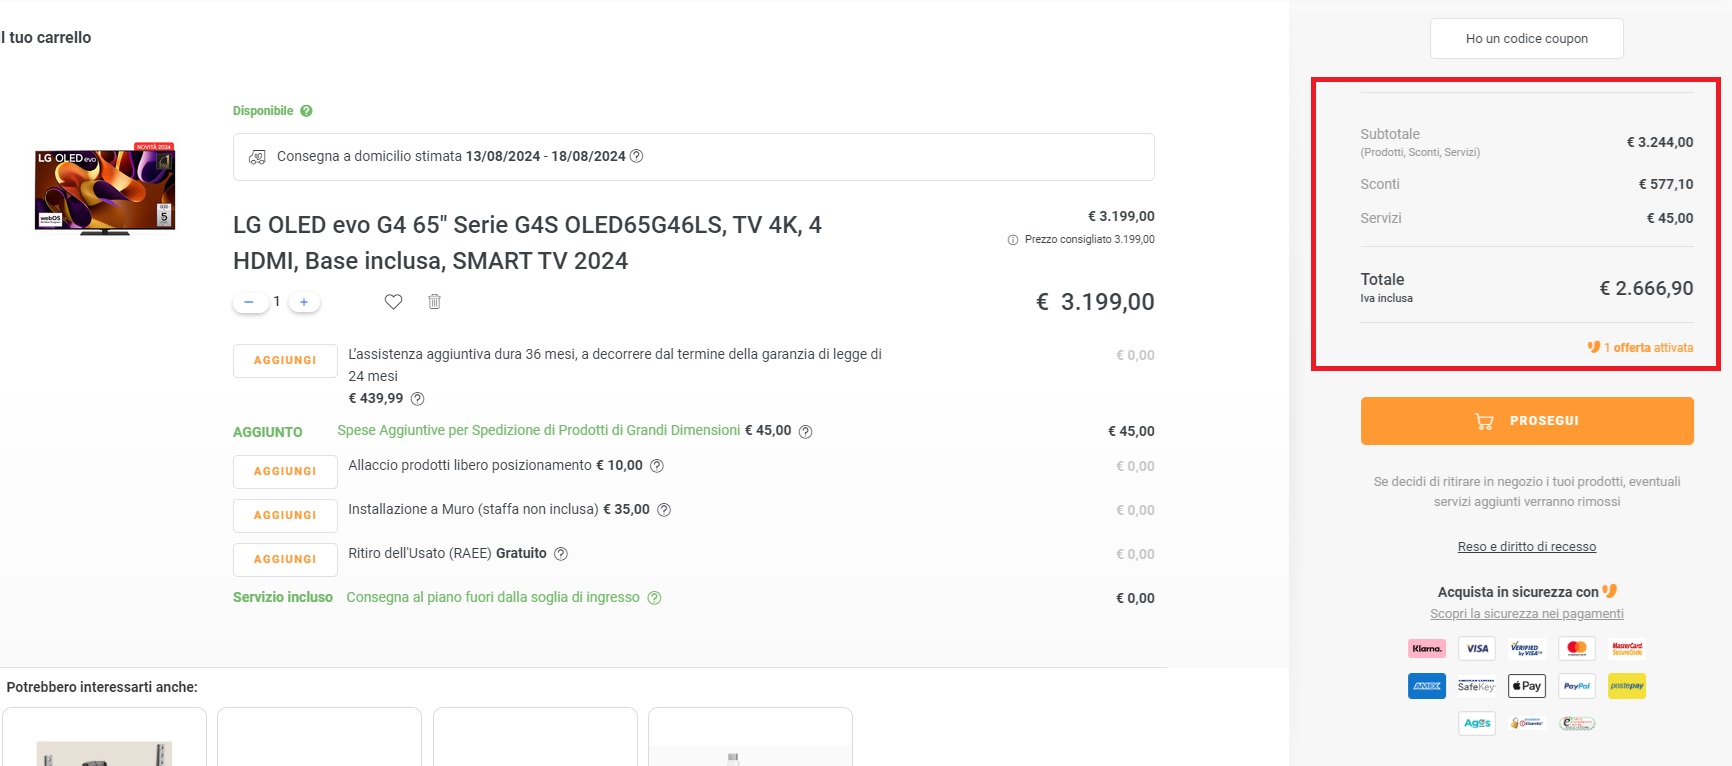Add the 36-month extended assistance service
The height and width of the screenshot is (766, 1732).
click(285, 361)
